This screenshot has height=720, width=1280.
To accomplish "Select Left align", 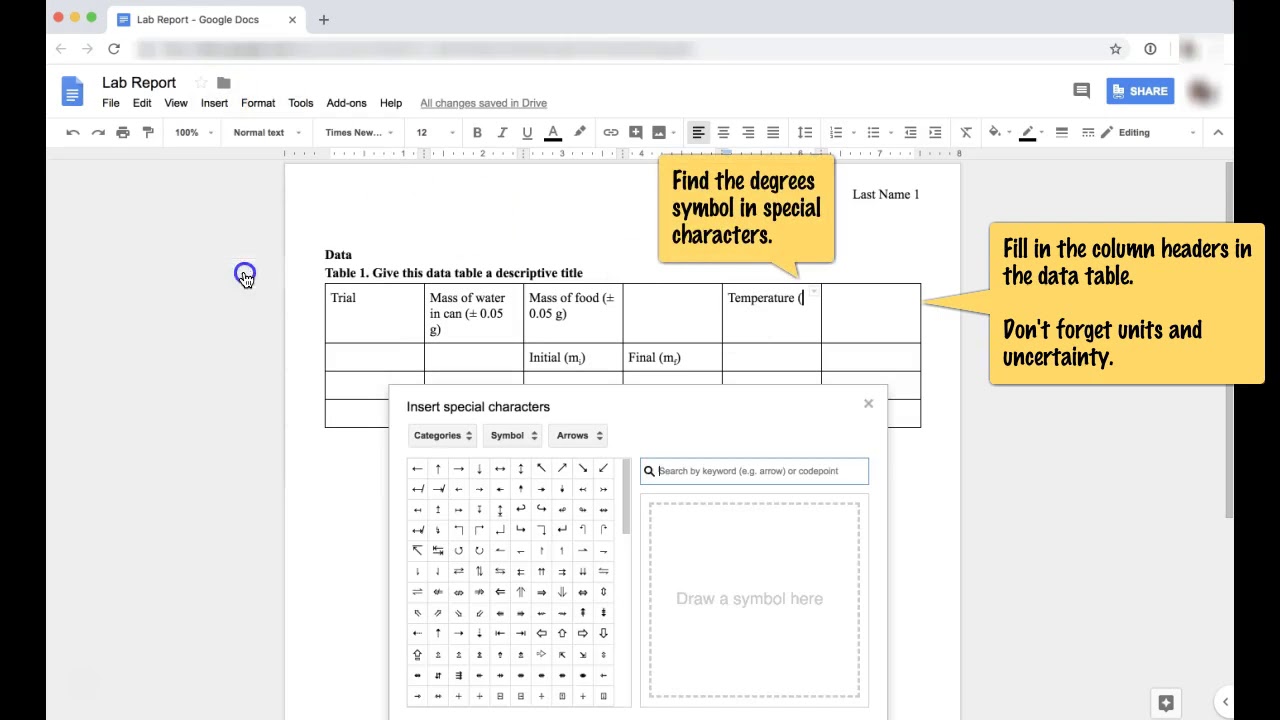I will click(x=699, y=132).
